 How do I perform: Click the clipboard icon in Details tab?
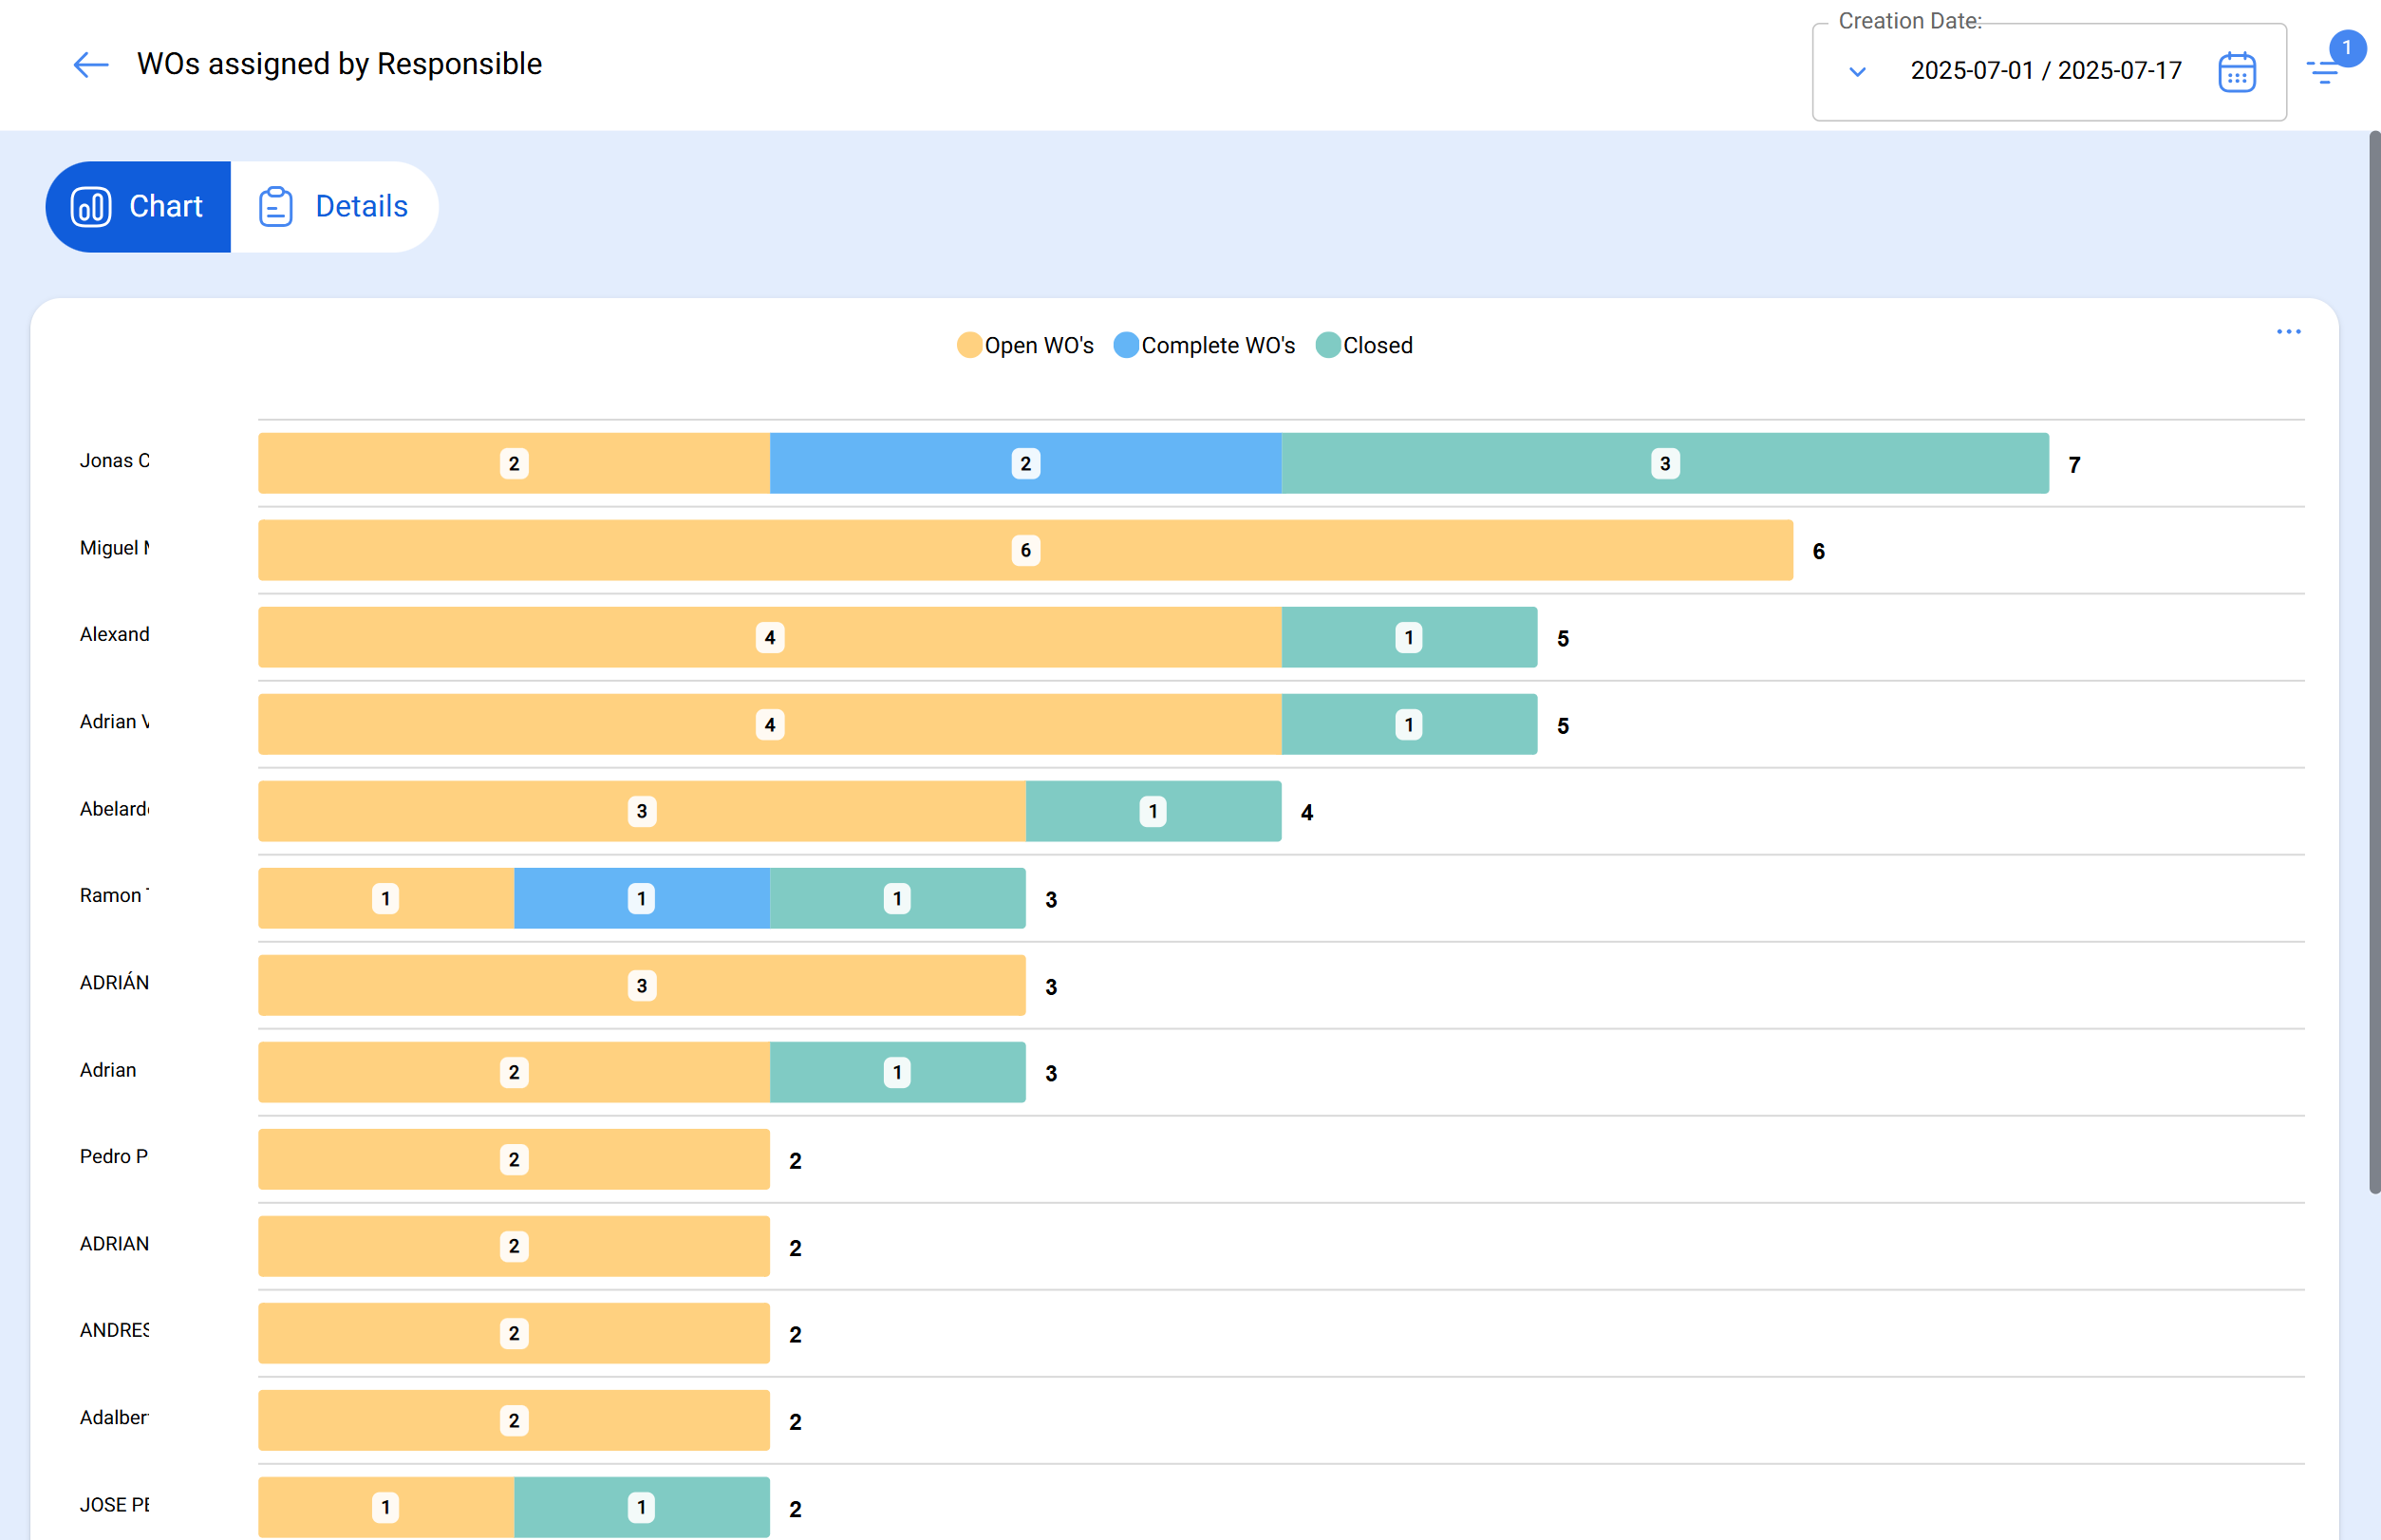click(275, 207)
